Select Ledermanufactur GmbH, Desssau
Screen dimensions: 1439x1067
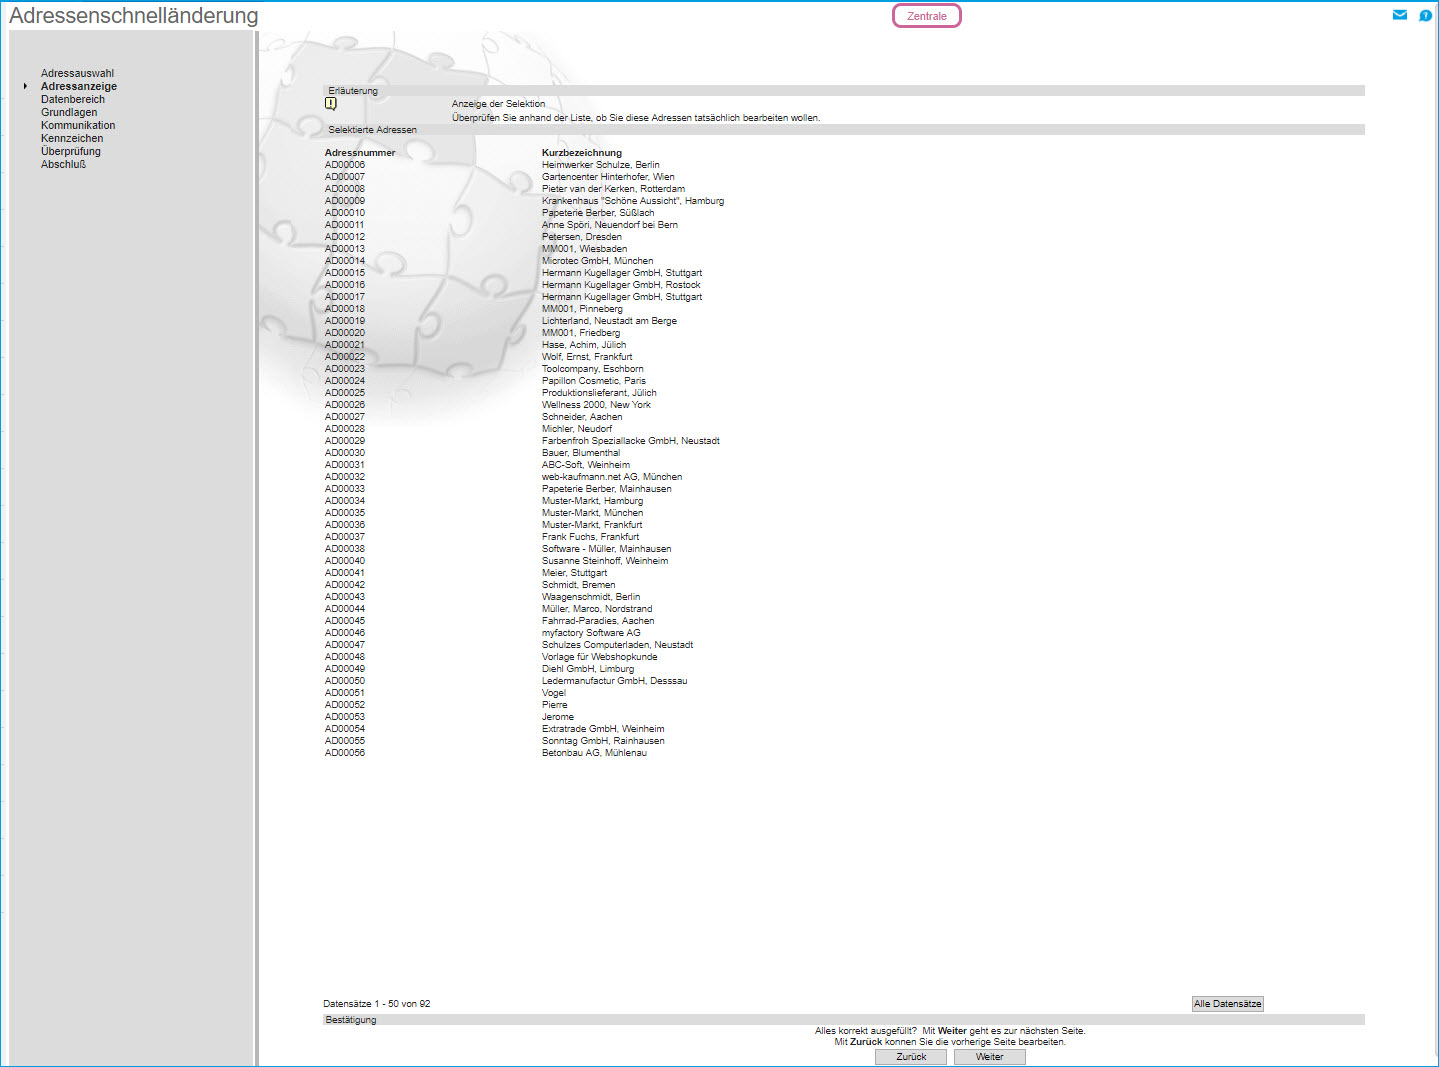[x=615, y=681]
